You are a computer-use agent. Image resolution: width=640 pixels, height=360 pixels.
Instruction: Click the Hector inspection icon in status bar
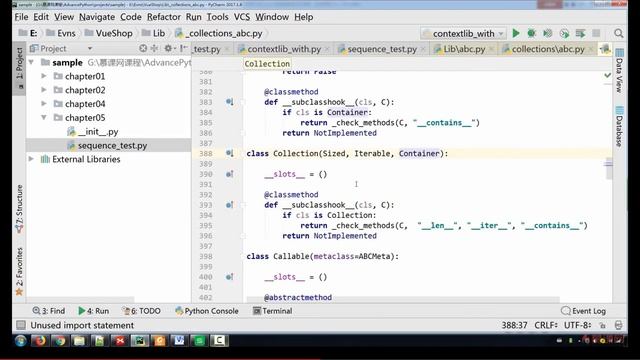coord(618,325)
